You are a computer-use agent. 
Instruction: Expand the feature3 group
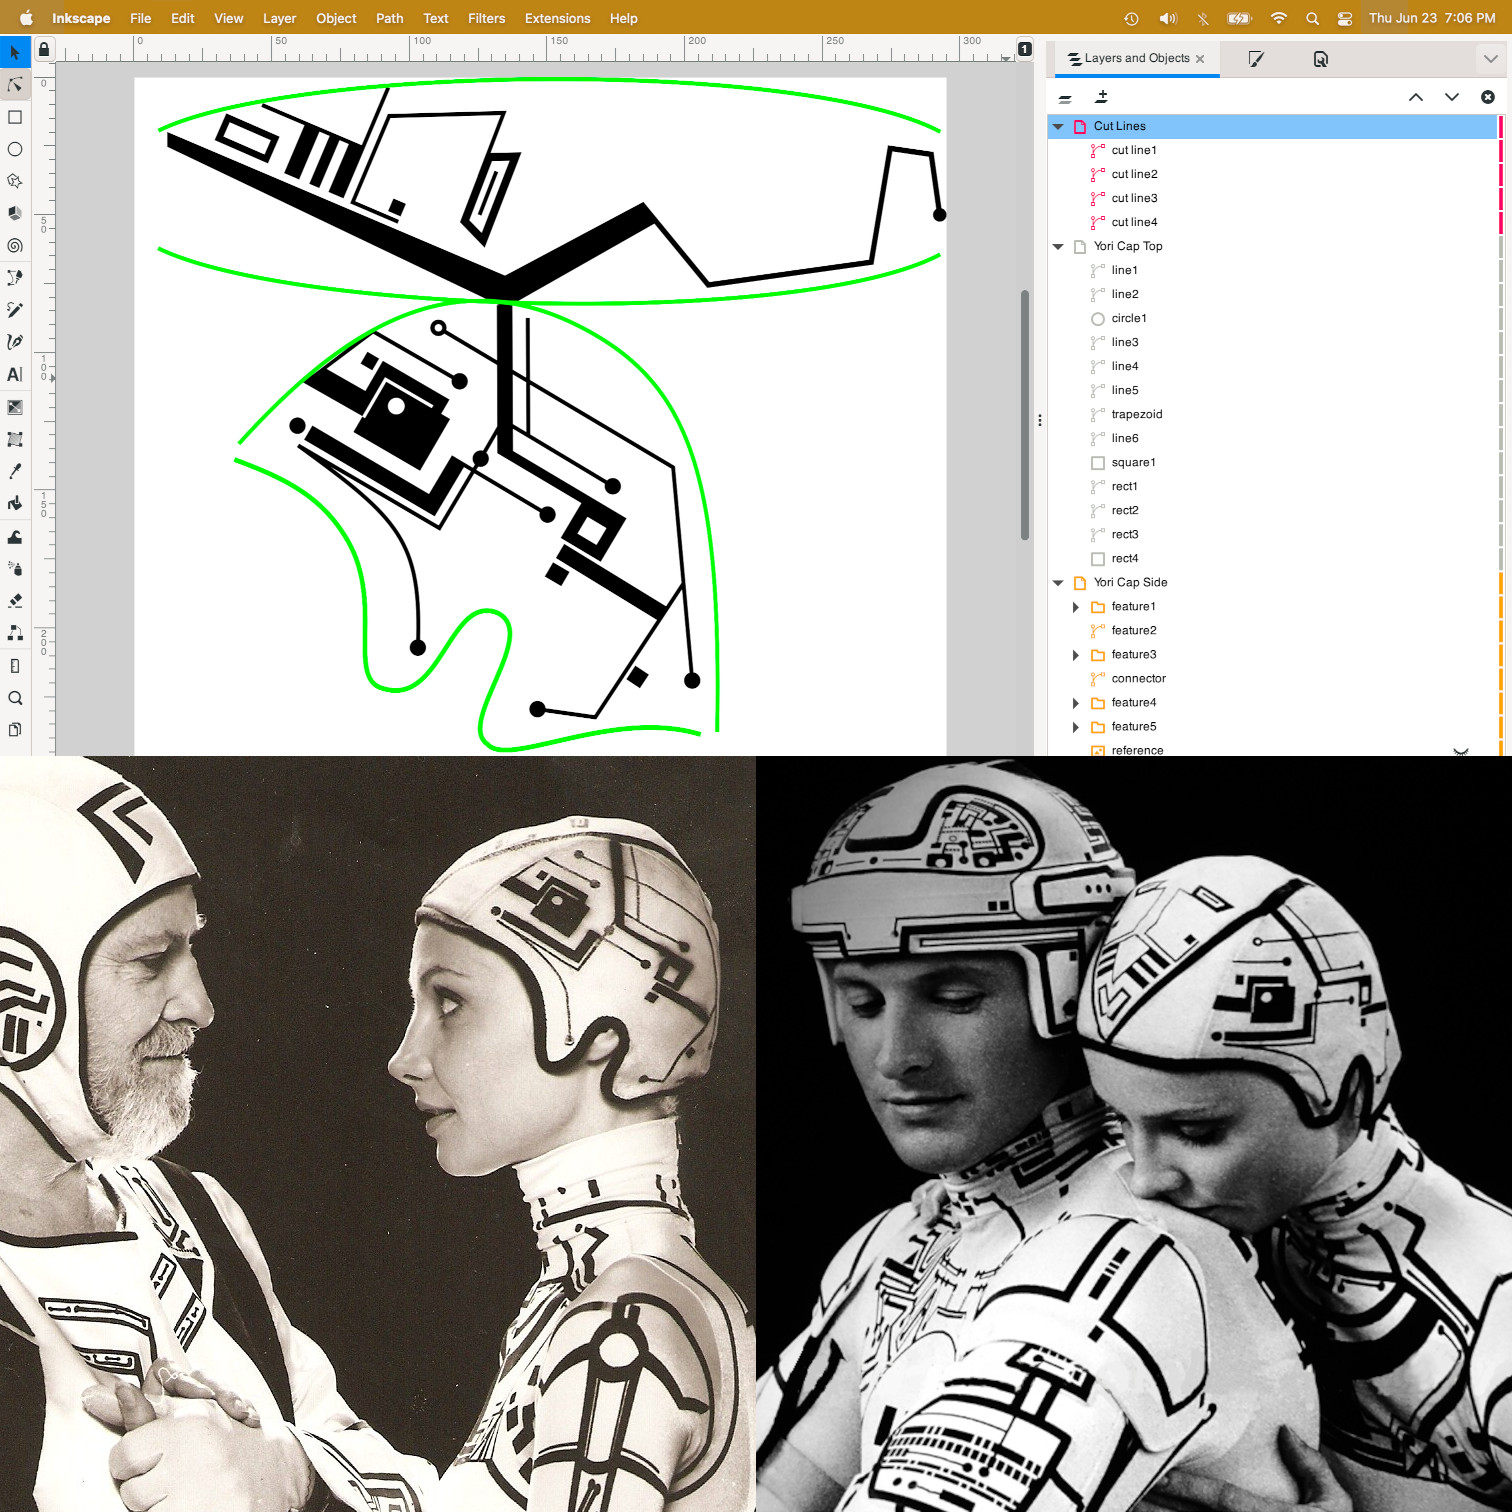click(1076, 655)
